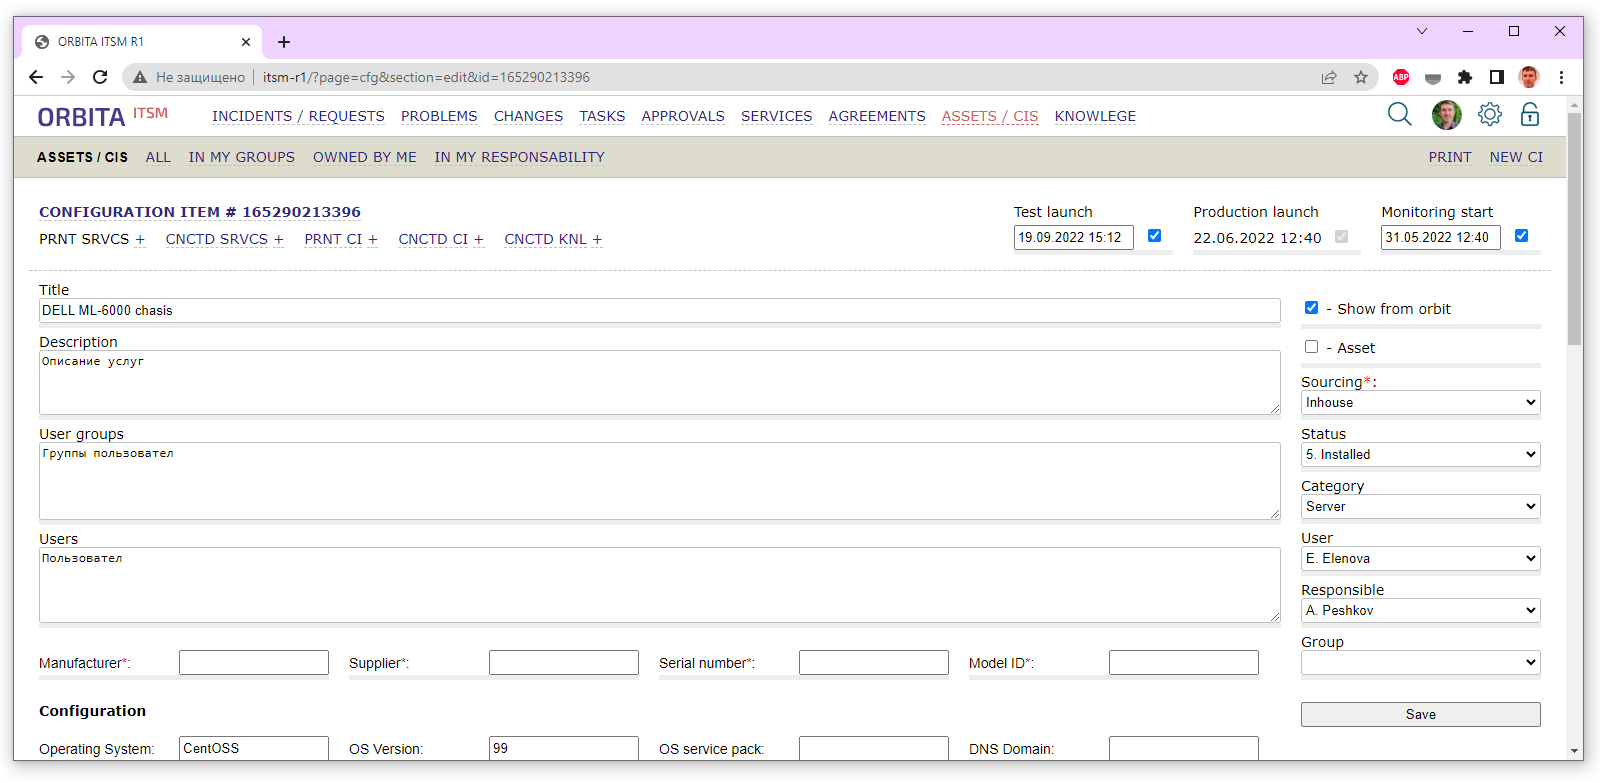
Task: Bookmark page with the star icon
Action: point(1361,77)
